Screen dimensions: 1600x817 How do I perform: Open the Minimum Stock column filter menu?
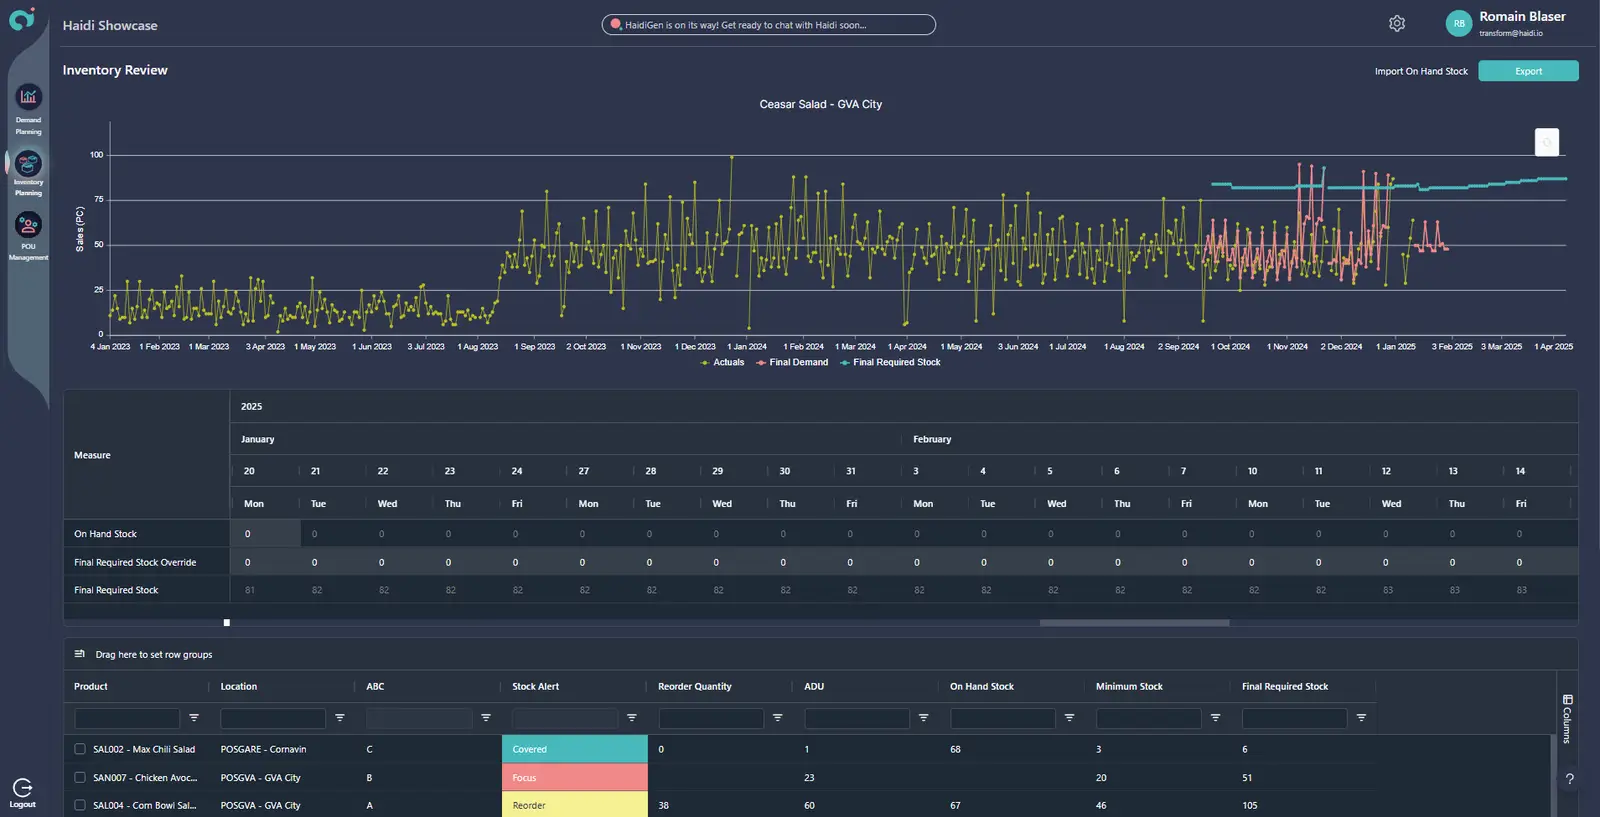[1215, 718]
